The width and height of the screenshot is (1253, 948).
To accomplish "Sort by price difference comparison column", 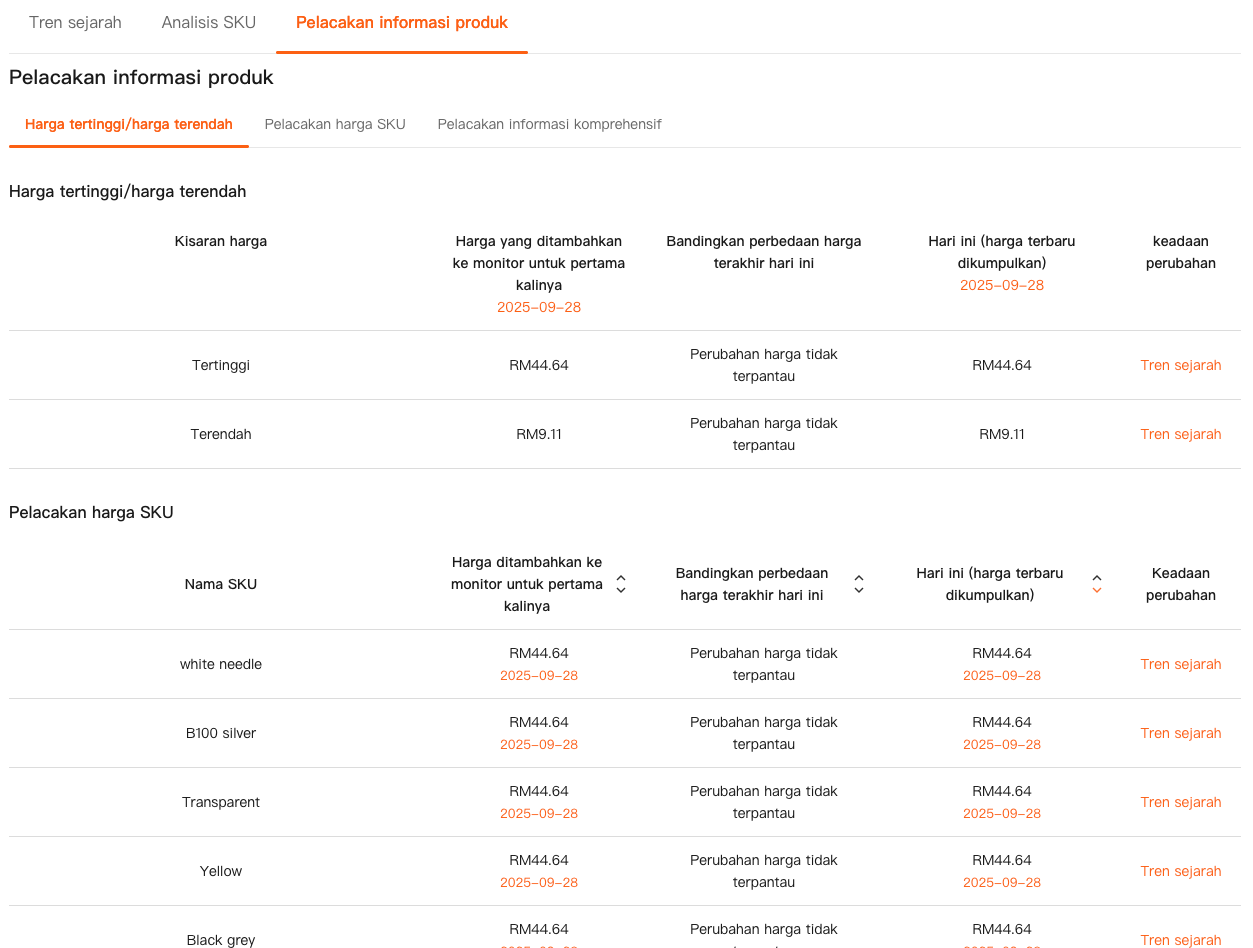I will coord(858,584).
